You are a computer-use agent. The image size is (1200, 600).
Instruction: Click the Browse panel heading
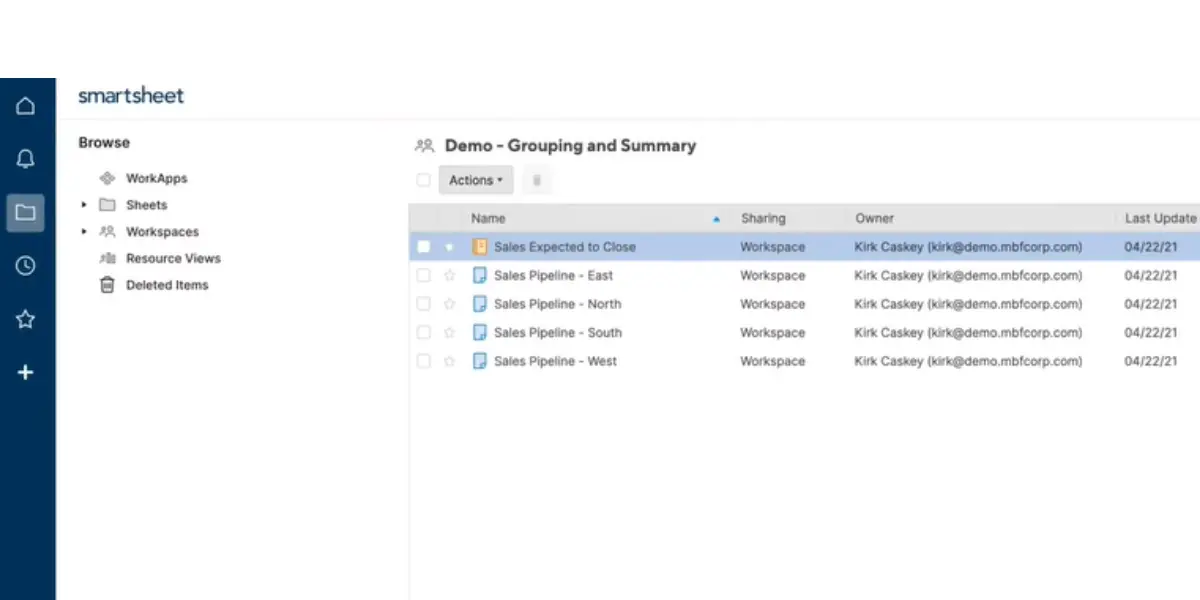tap(104, 143)
